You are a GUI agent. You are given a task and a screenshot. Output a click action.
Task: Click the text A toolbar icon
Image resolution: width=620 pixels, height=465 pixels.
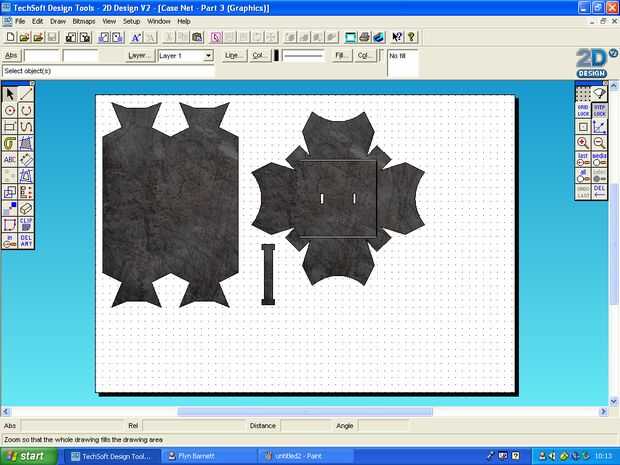pyautogui.click(x=136, y=37)
